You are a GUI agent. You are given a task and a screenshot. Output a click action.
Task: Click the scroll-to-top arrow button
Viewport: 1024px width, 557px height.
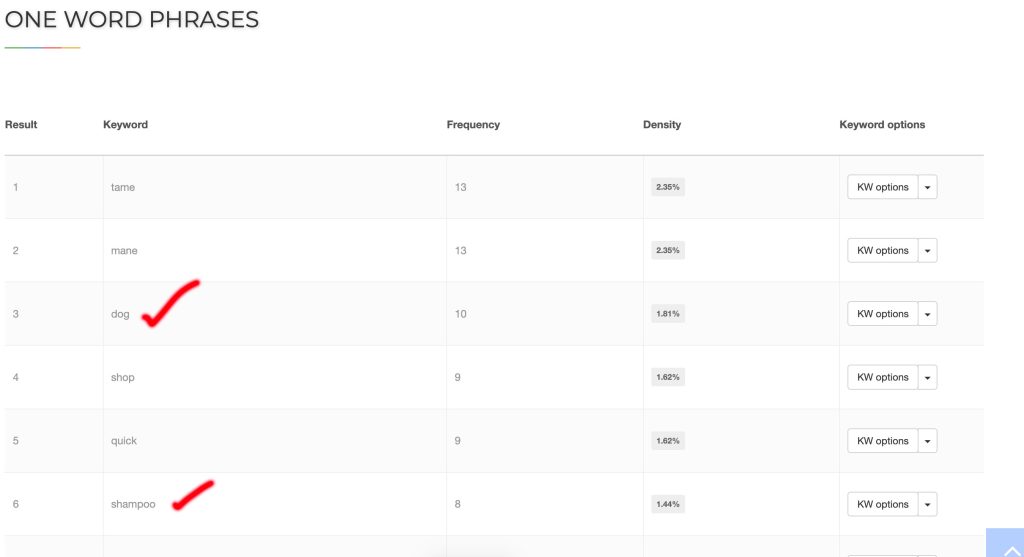1005,545
